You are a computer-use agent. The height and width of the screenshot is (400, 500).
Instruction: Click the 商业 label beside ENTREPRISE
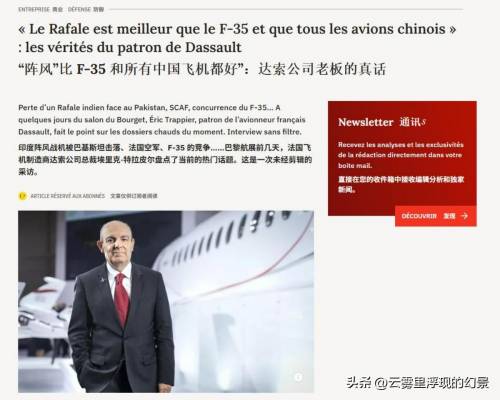coord(57,9)
